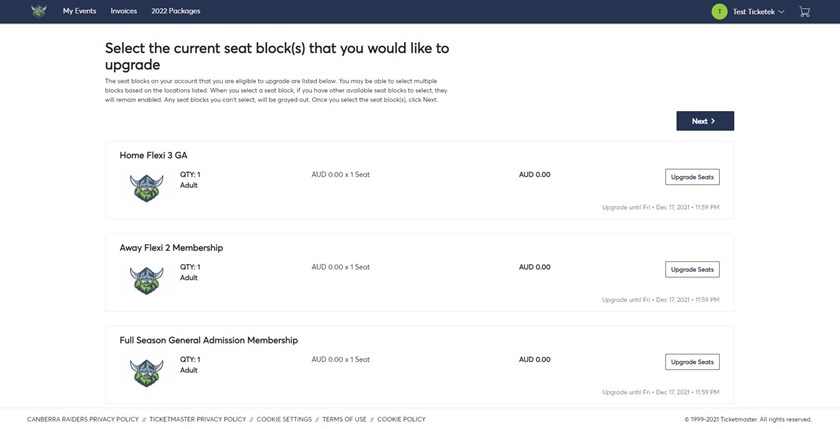Viewport: 840px width, 429px height.
Task: Click the Full Season General Admission logo
Action: 146,373
